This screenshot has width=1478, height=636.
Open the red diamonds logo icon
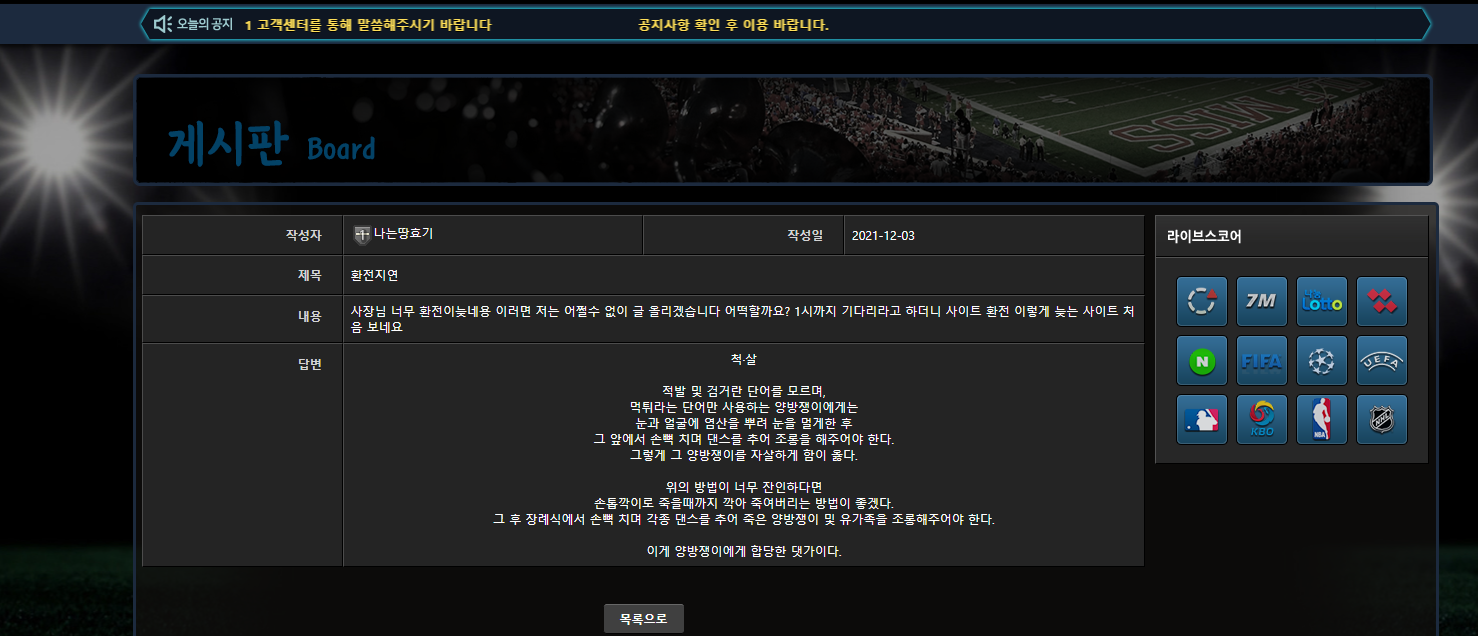(x=1382, y=301)
